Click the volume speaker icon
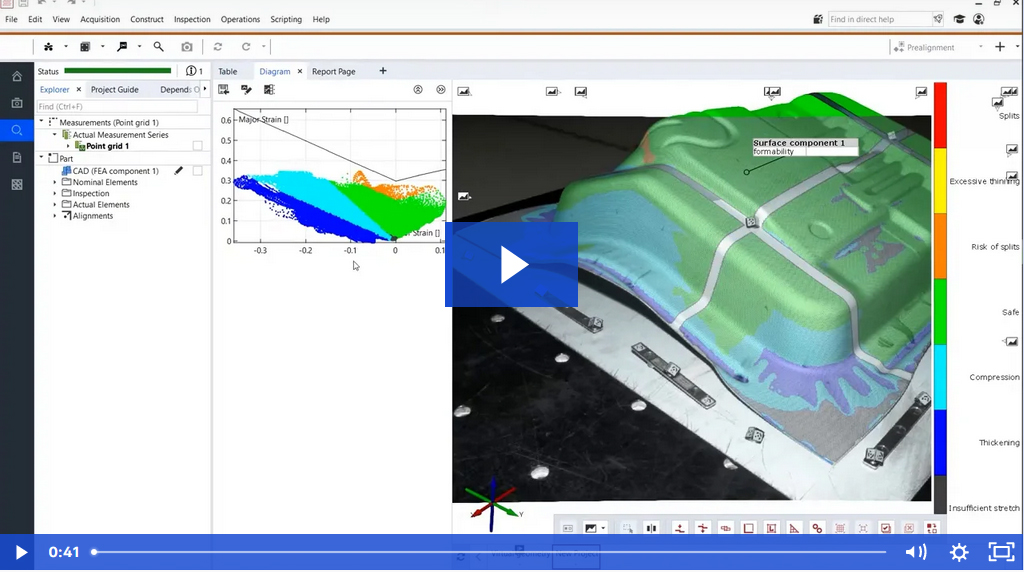The width and height of the screenshot is (1024, 572). tap(915, 552)
